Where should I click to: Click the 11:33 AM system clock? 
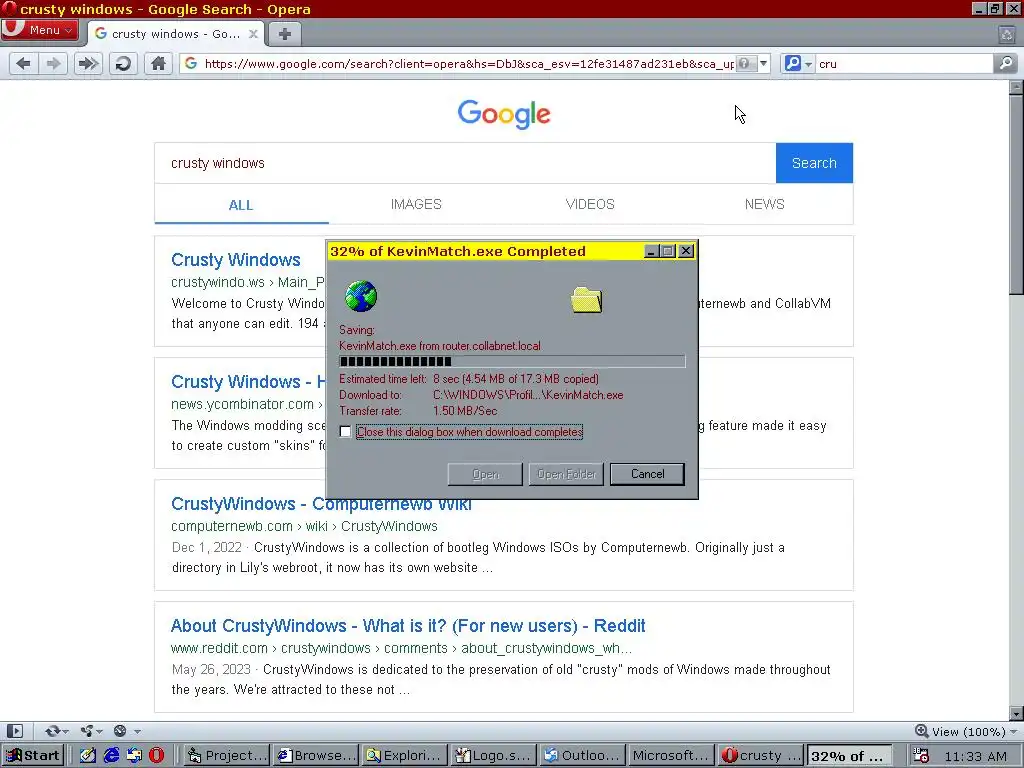pyautogui.click(x=975, y=756)
